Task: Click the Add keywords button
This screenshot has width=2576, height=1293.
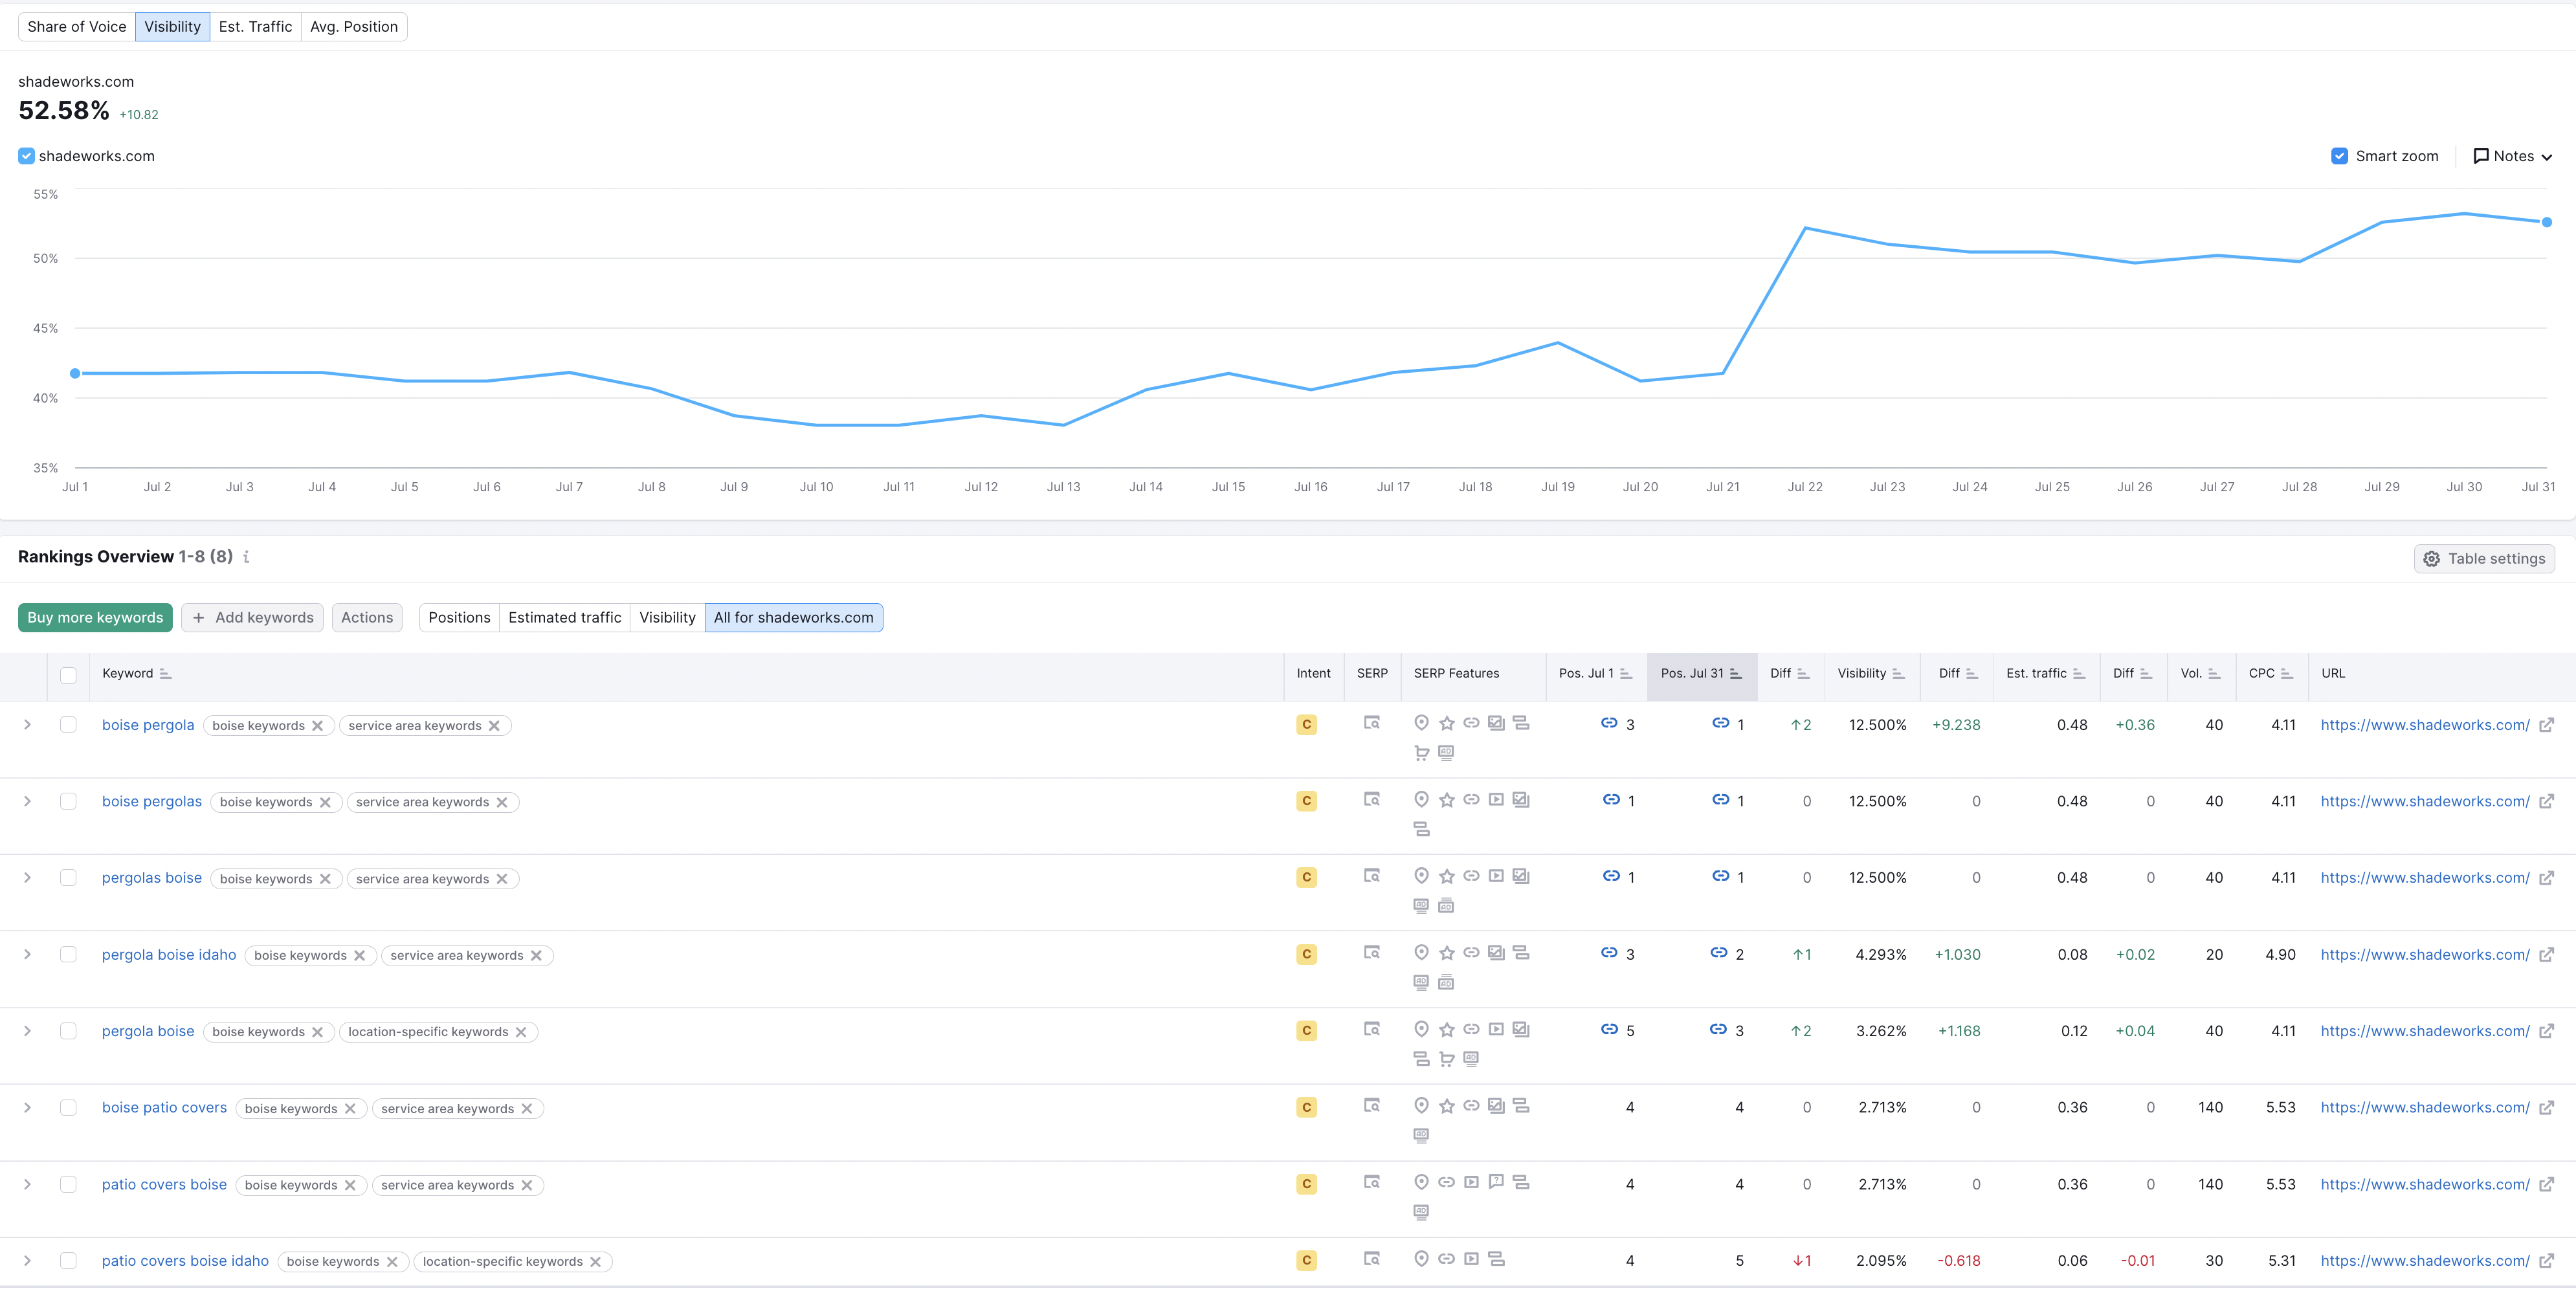Action: point(252,618)
